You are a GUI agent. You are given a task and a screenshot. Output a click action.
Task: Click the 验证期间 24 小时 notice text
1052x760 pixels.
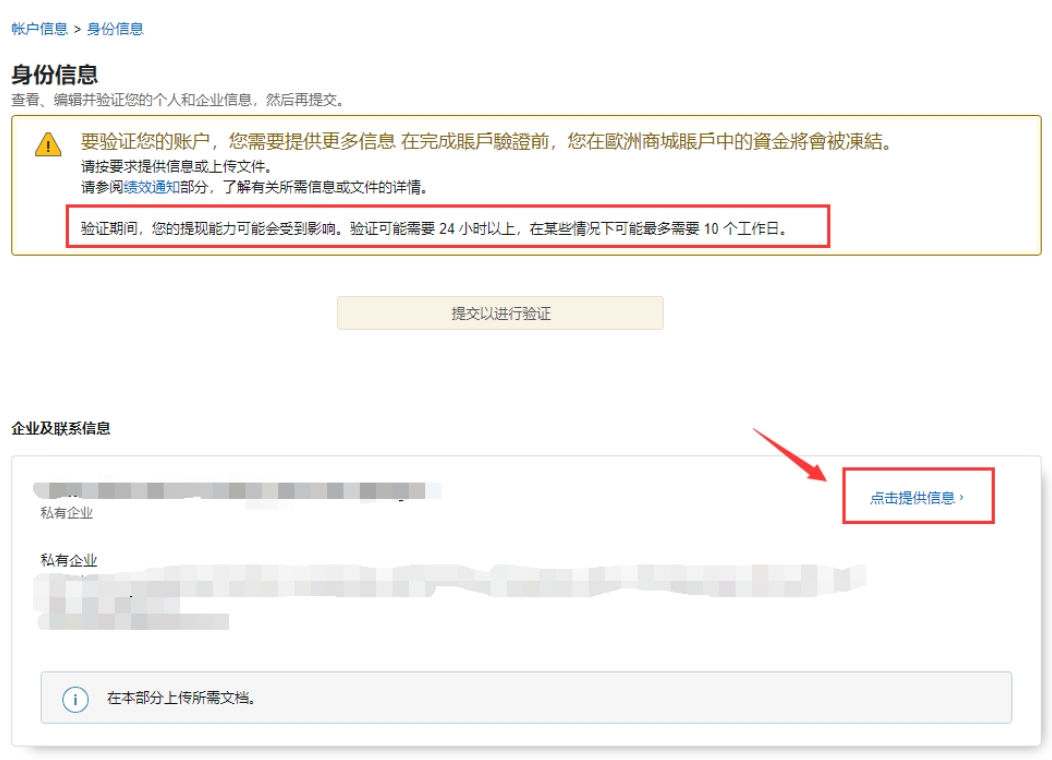tap(433, 229)
